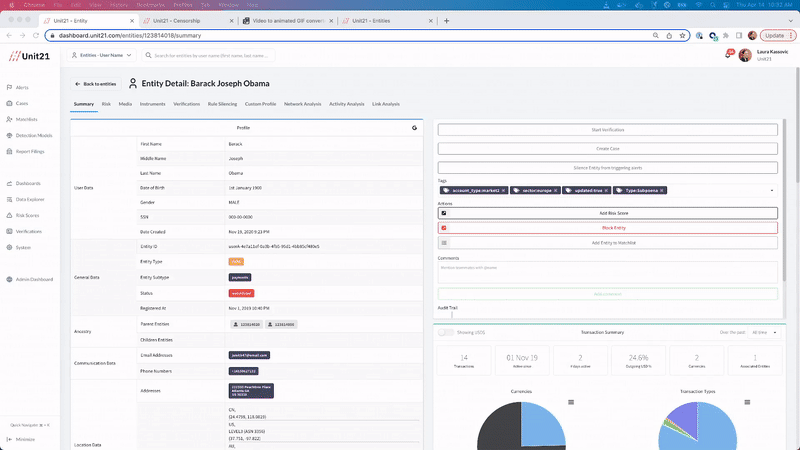
Task: Remove the sector:europe tag
Action: (556, 190)
